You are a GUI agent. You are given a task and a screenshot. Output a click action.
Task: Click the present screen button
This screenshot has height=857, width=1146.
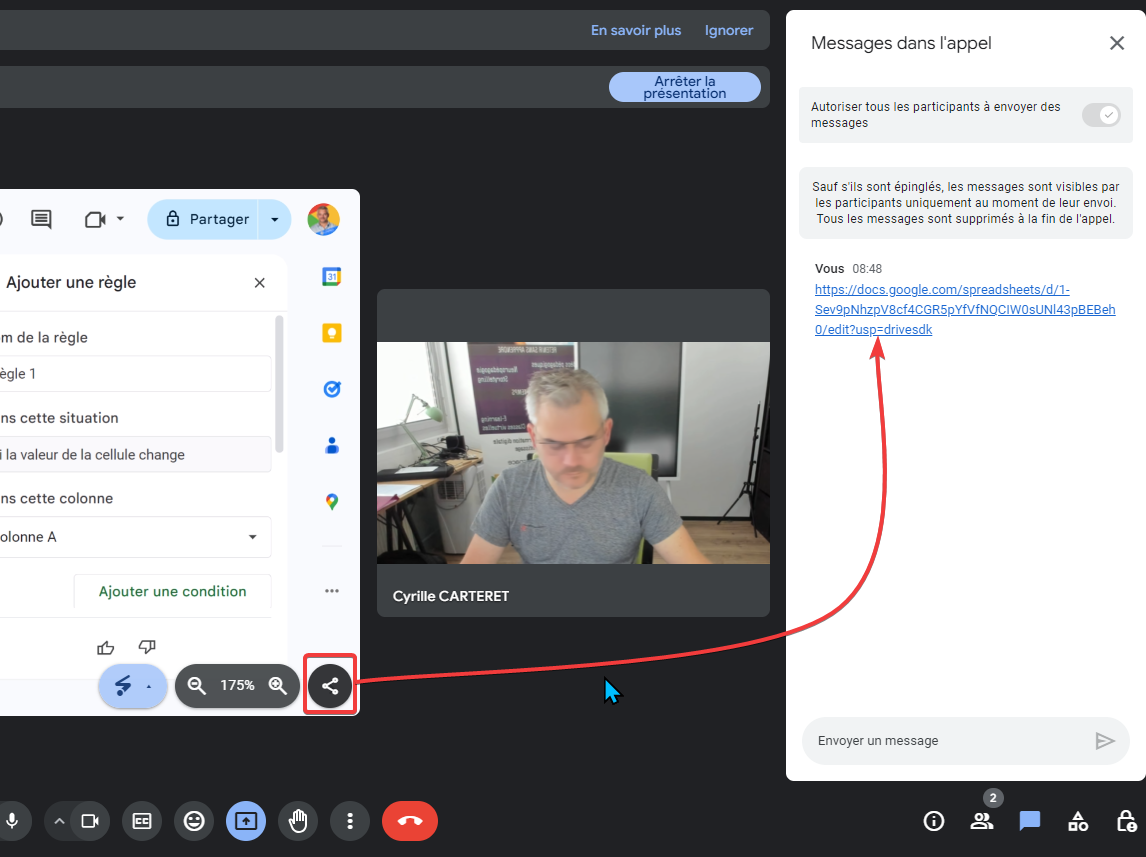click(246, 821)
